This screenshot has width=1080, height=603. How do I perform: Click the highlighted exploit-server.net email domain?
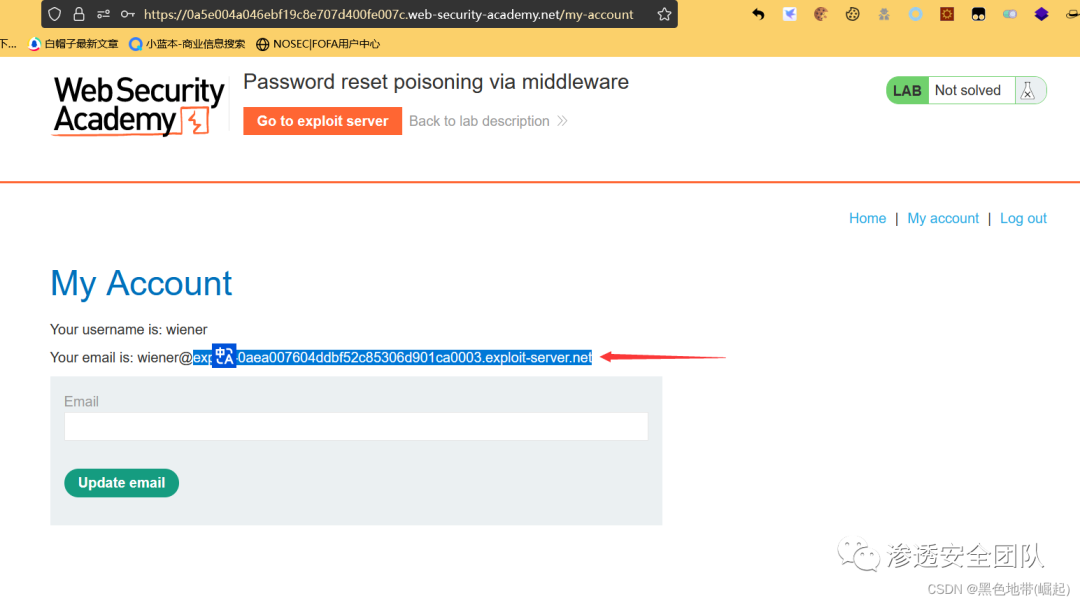click(x=392, y=358)
